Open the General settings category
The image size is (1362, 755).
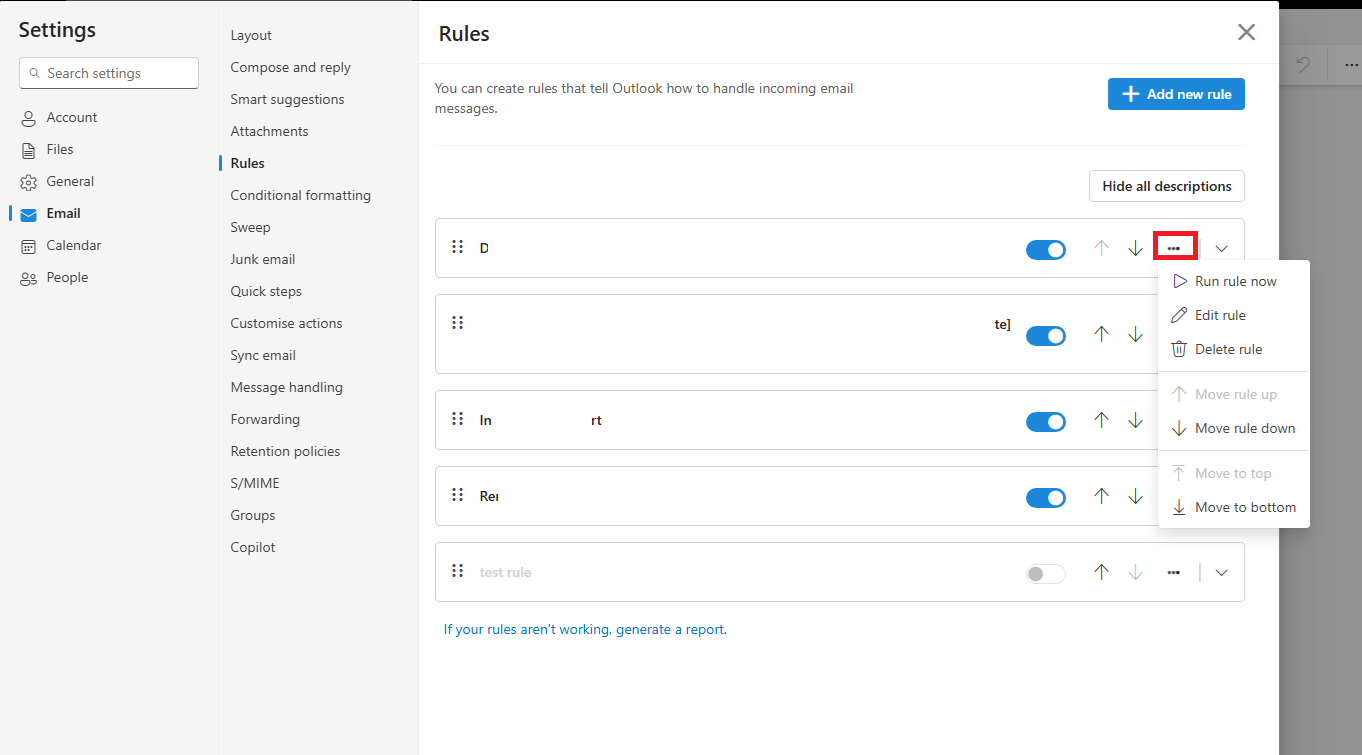58,181
